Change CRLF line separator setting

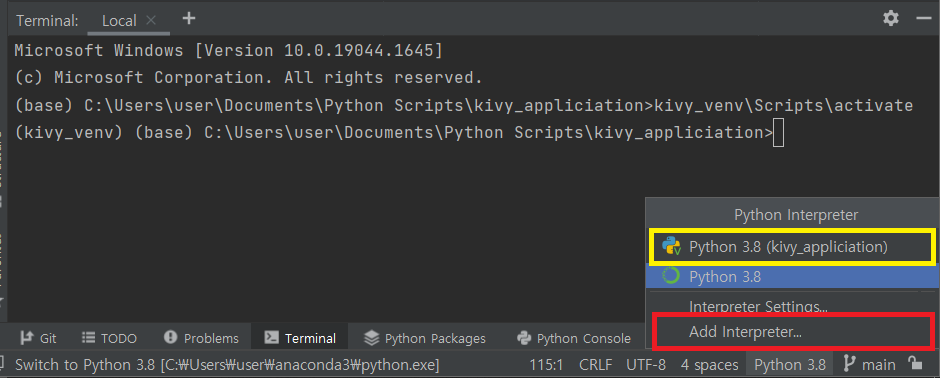[596, 364]
